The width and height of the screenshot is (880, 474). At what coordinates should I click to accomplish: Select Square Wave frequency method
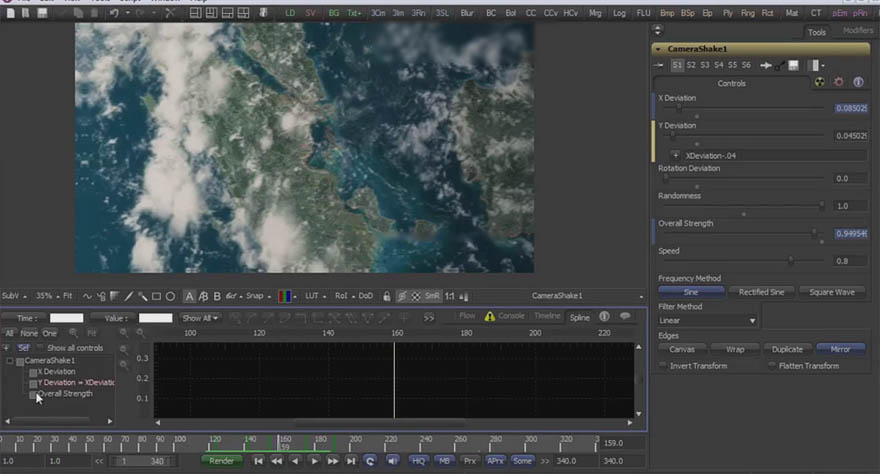(832, 292)
